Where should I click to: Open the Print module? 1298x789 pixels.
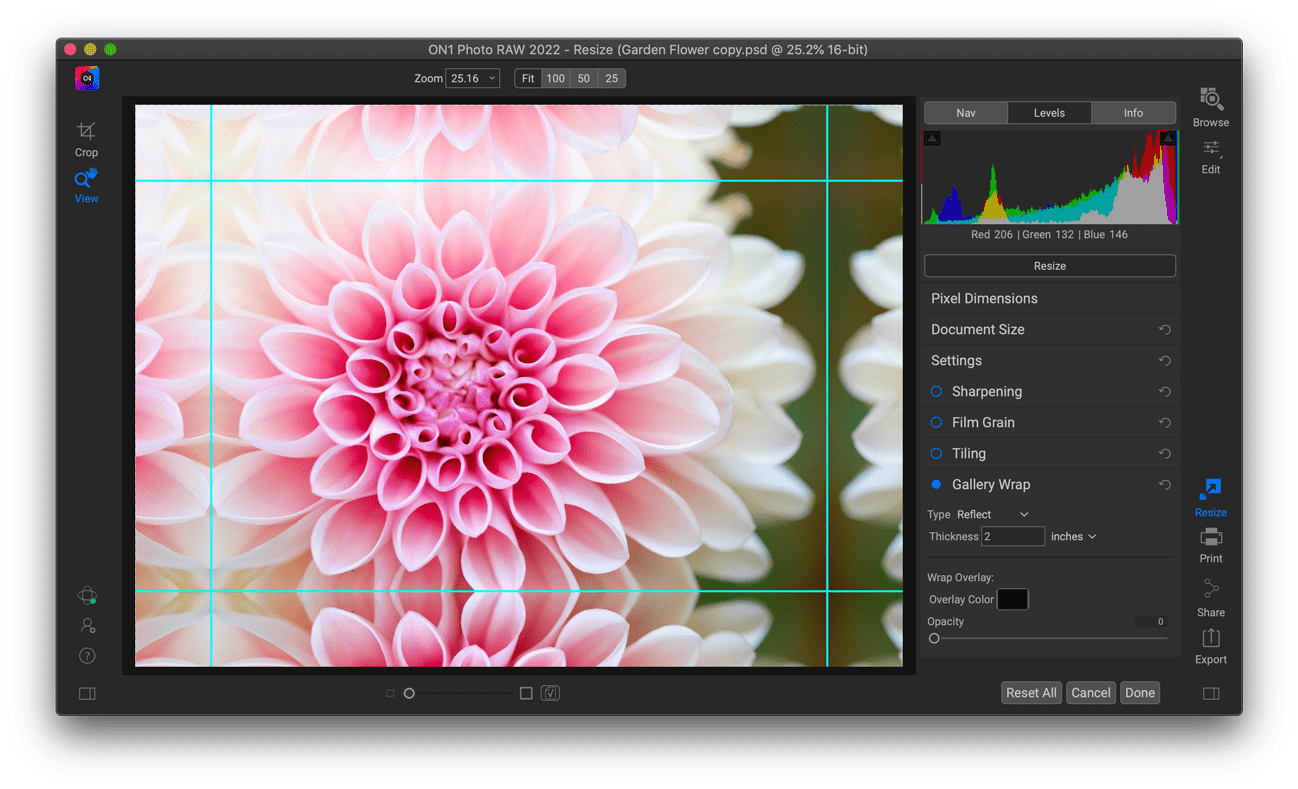1210,545
